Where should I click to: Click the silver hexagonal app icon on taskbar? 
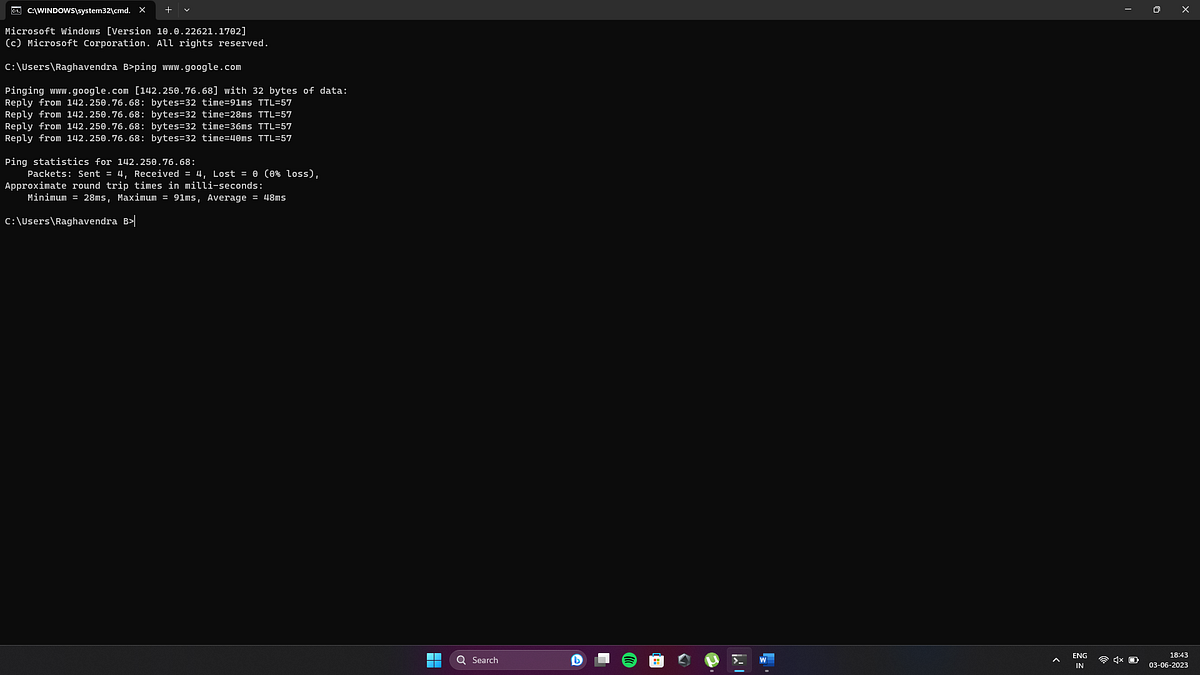(x=684, y=660)
